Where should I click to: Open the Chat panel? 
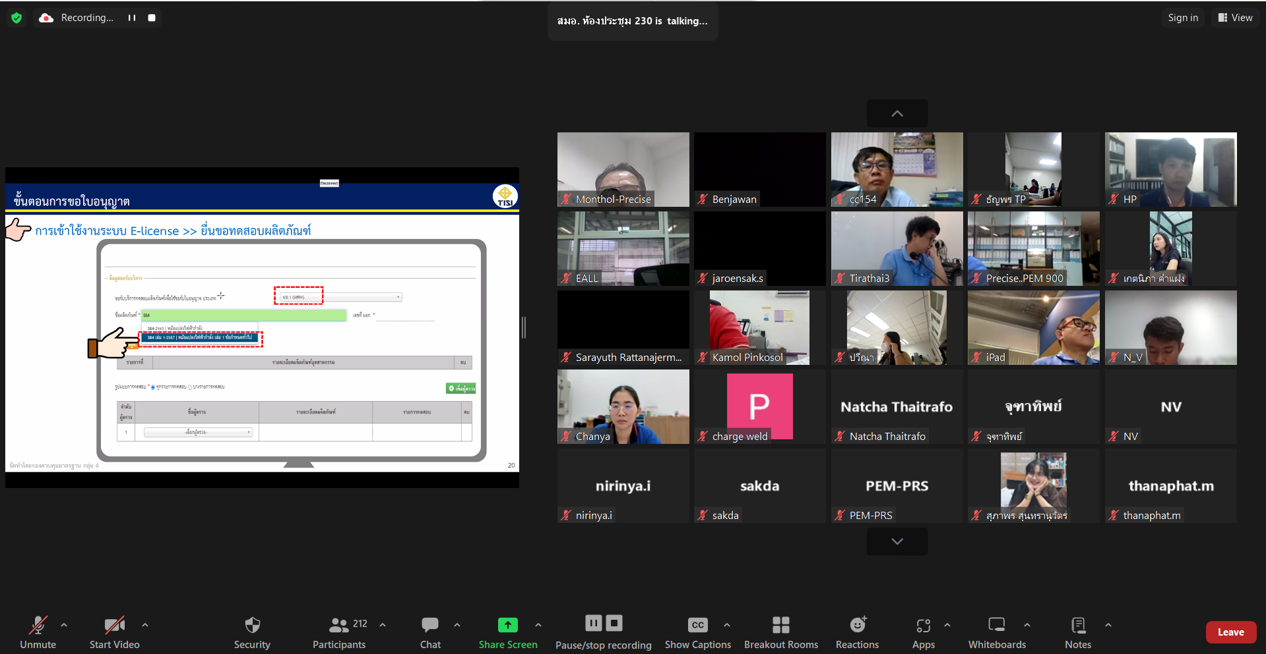430,626
